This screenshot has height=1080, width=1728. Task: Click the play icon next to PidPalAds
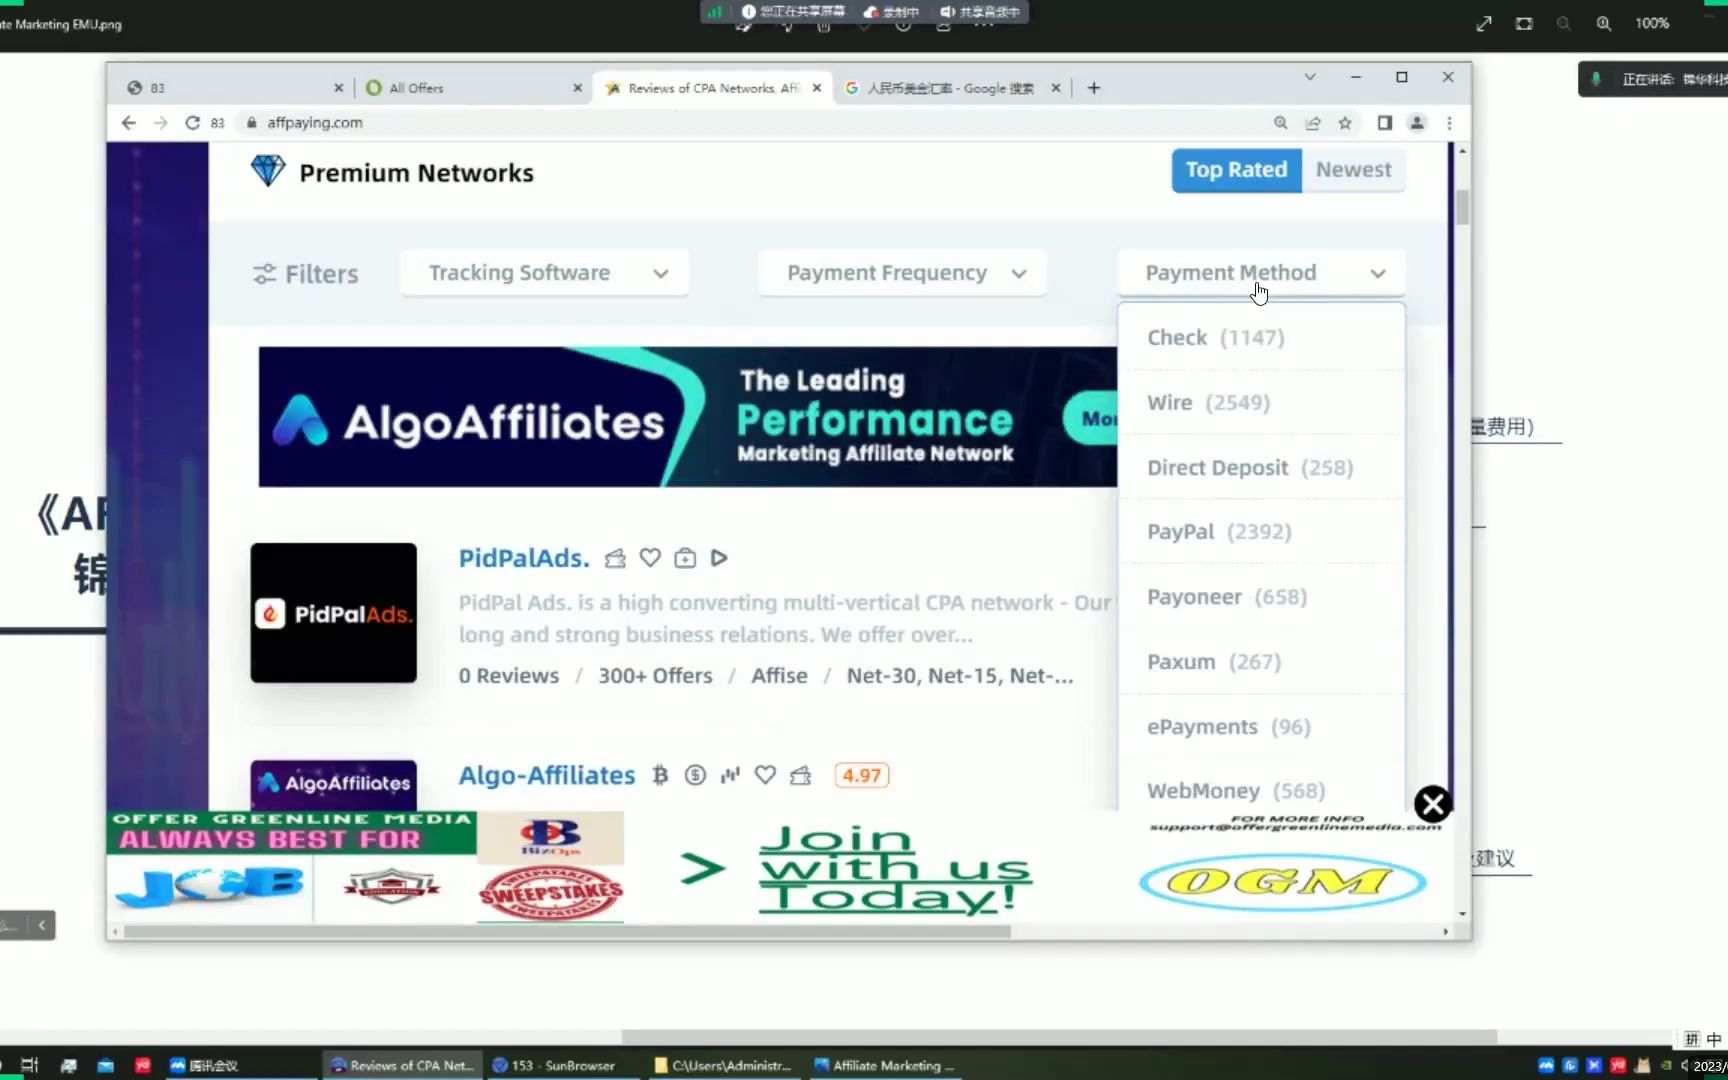click(719, 558)
